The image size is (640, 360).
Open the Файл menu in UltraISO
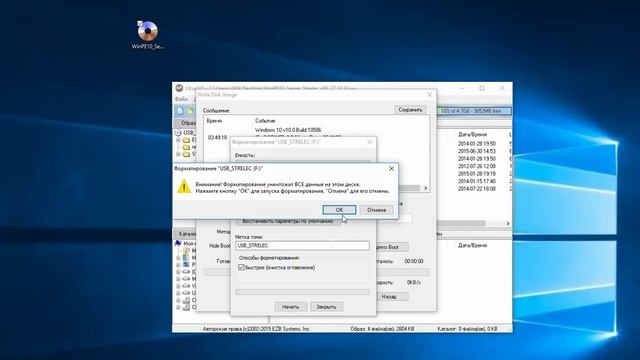(182, 99)
